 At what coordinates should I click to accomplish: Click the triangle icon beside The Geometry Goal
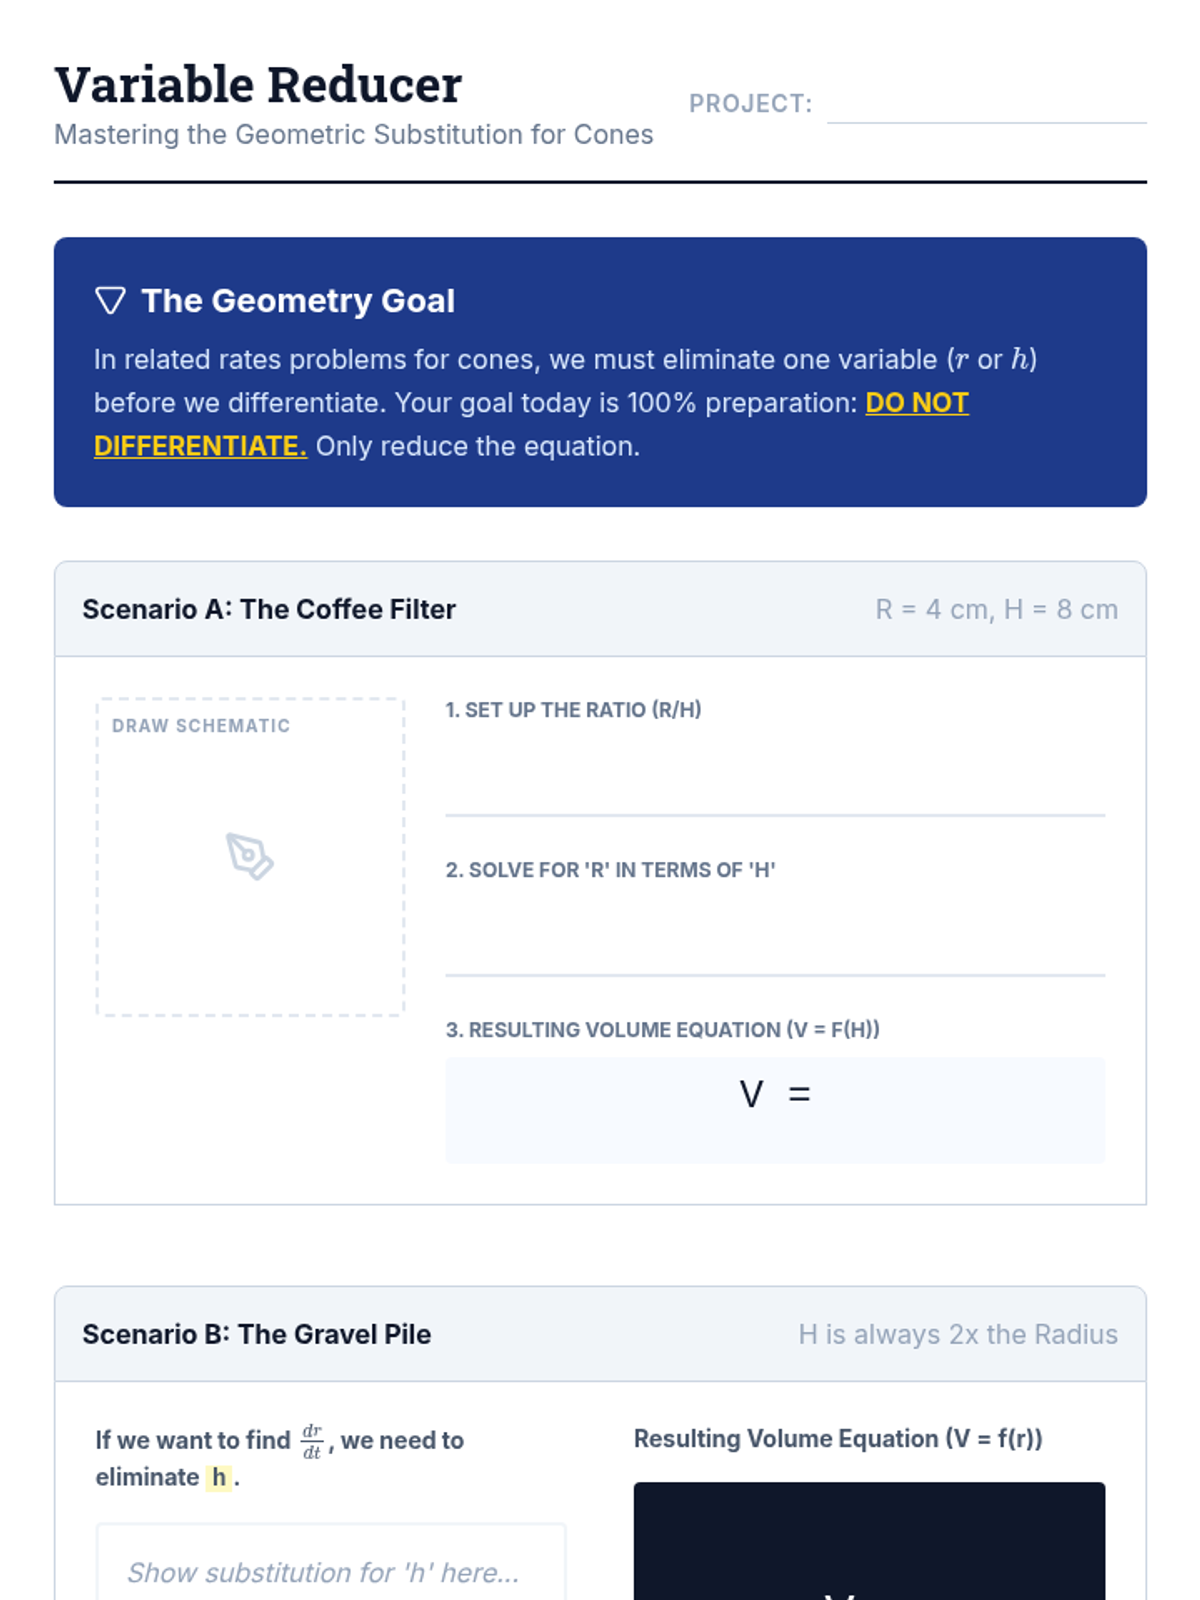coord(110,300)
